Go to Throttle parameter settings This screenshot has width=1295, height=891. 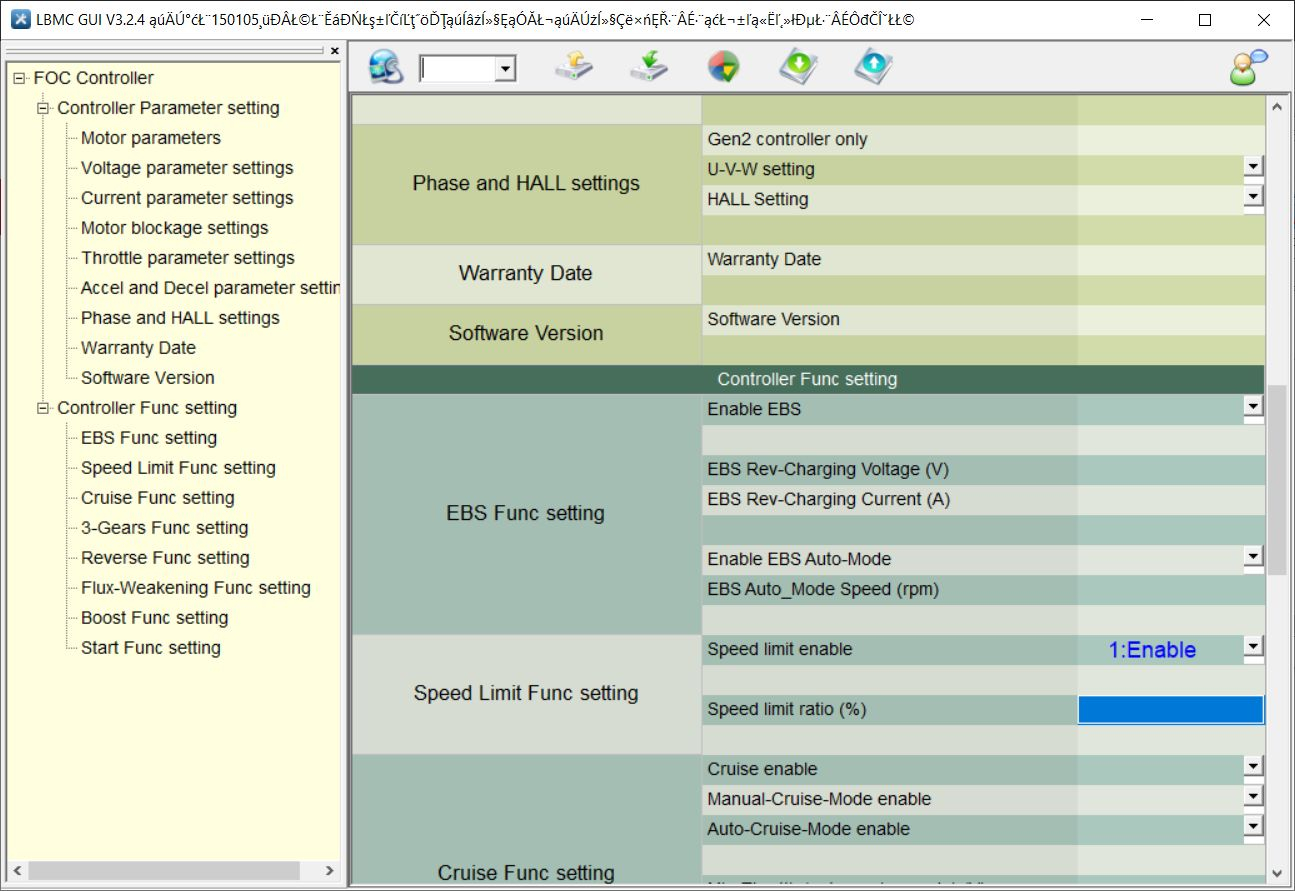(187, 258)
